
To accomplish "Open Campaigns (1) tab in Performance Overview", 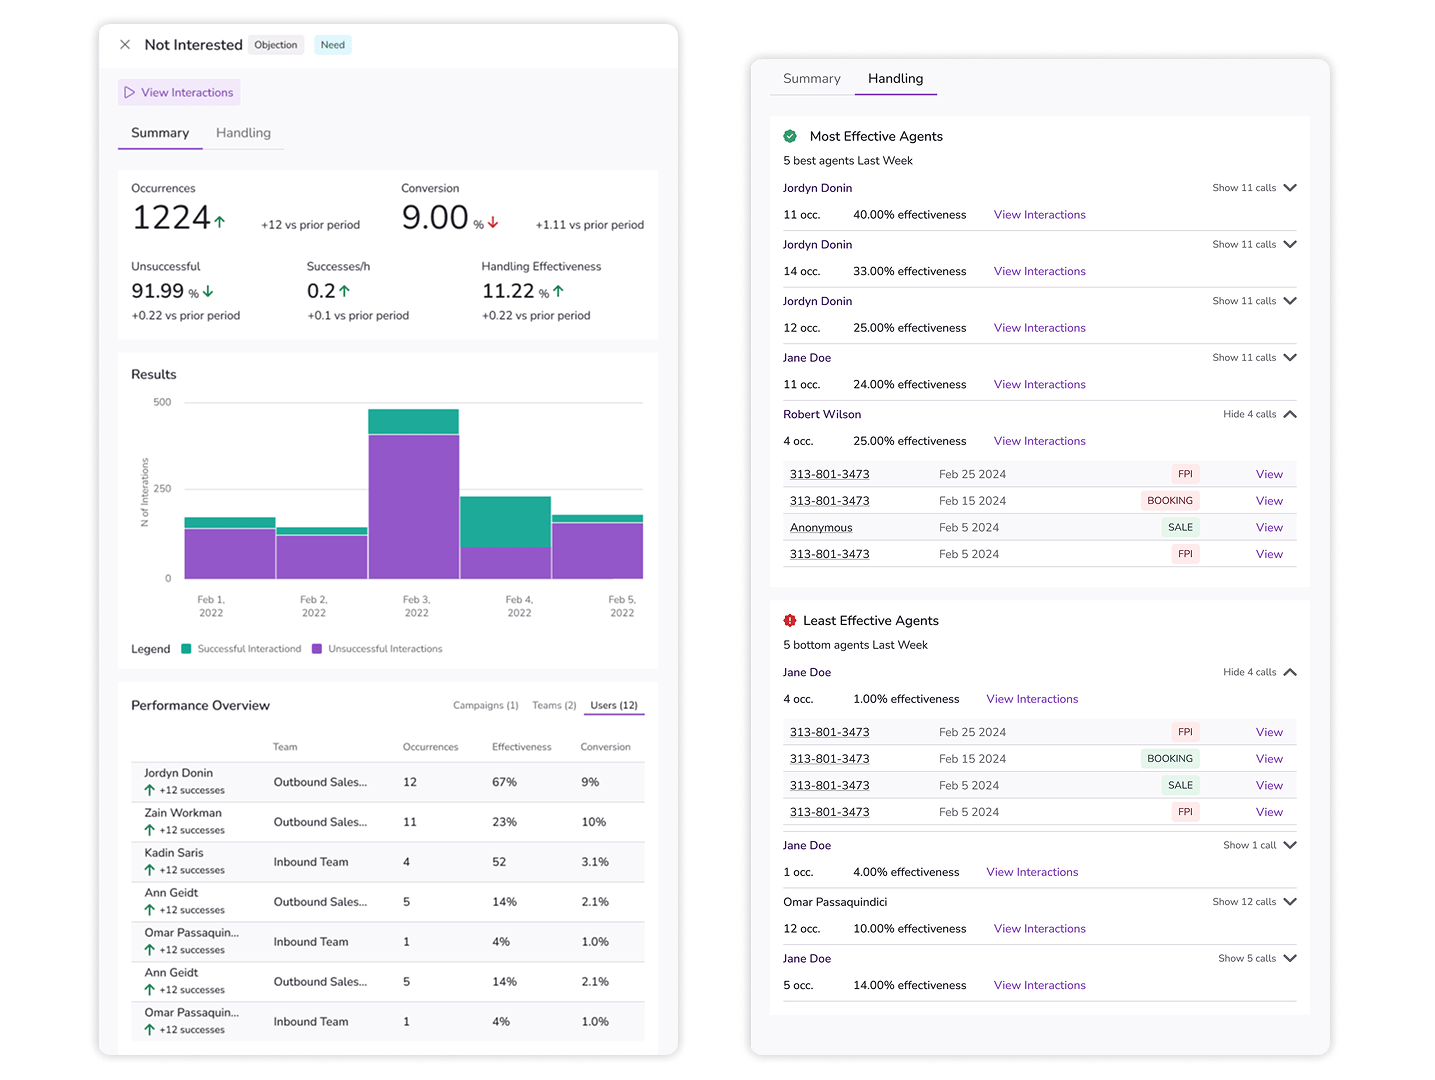I will point(486,705).
